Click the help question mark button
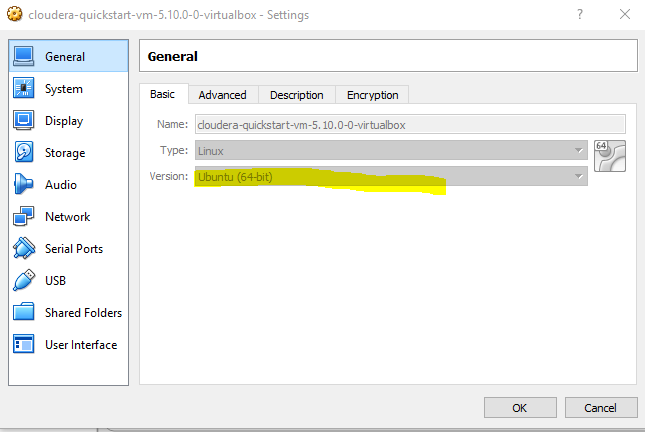The width and height of the screenshot is (645, 432). pos(580,14)
